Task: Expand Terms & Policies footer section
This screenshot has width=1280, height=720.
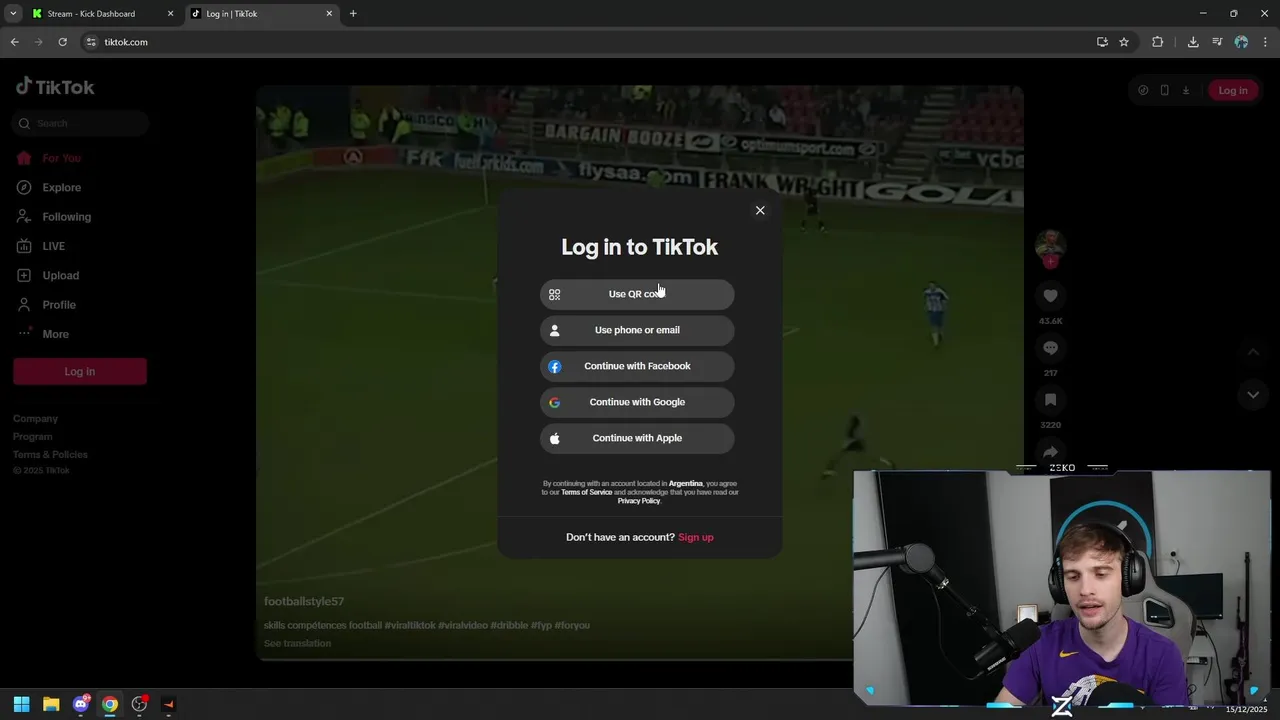Action: 51,455
